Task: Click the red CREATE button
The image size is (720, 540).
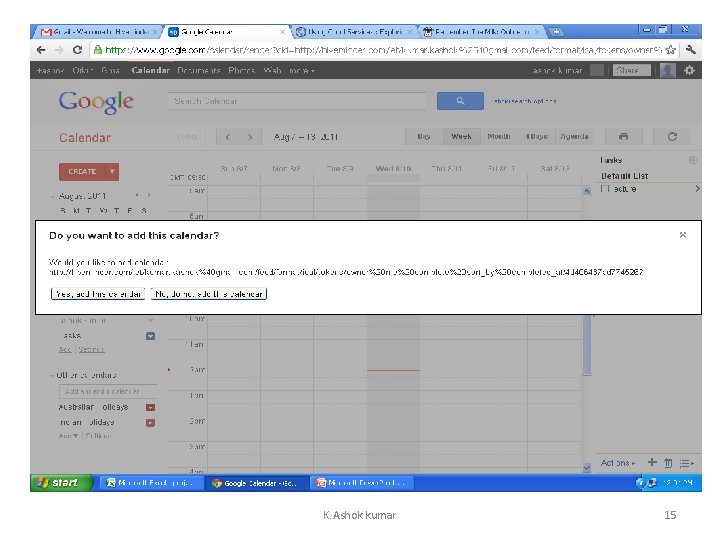Action: pos(83,171)
